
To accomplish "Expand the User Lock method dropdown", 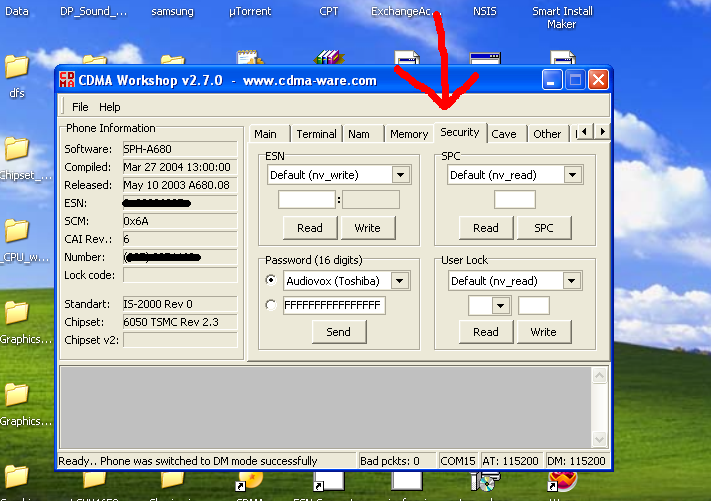I will click(572, 281).
